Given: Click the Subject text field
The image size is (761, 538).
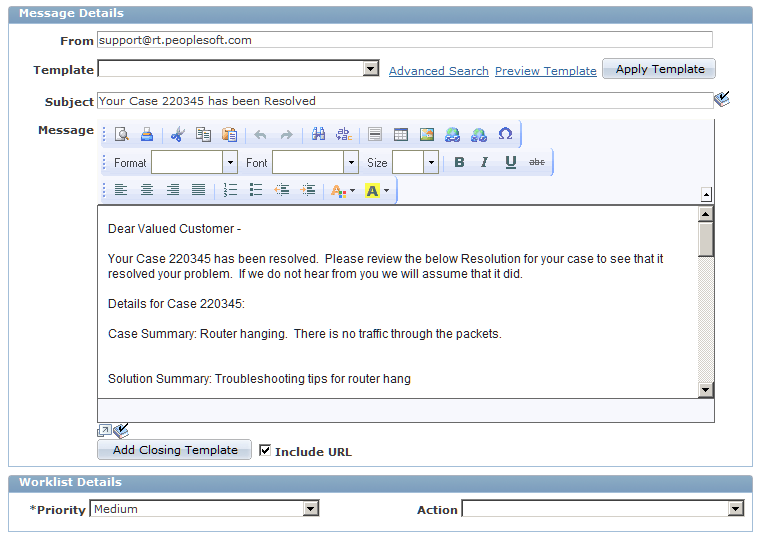Looking at the screenshot, I should point(405,101).
